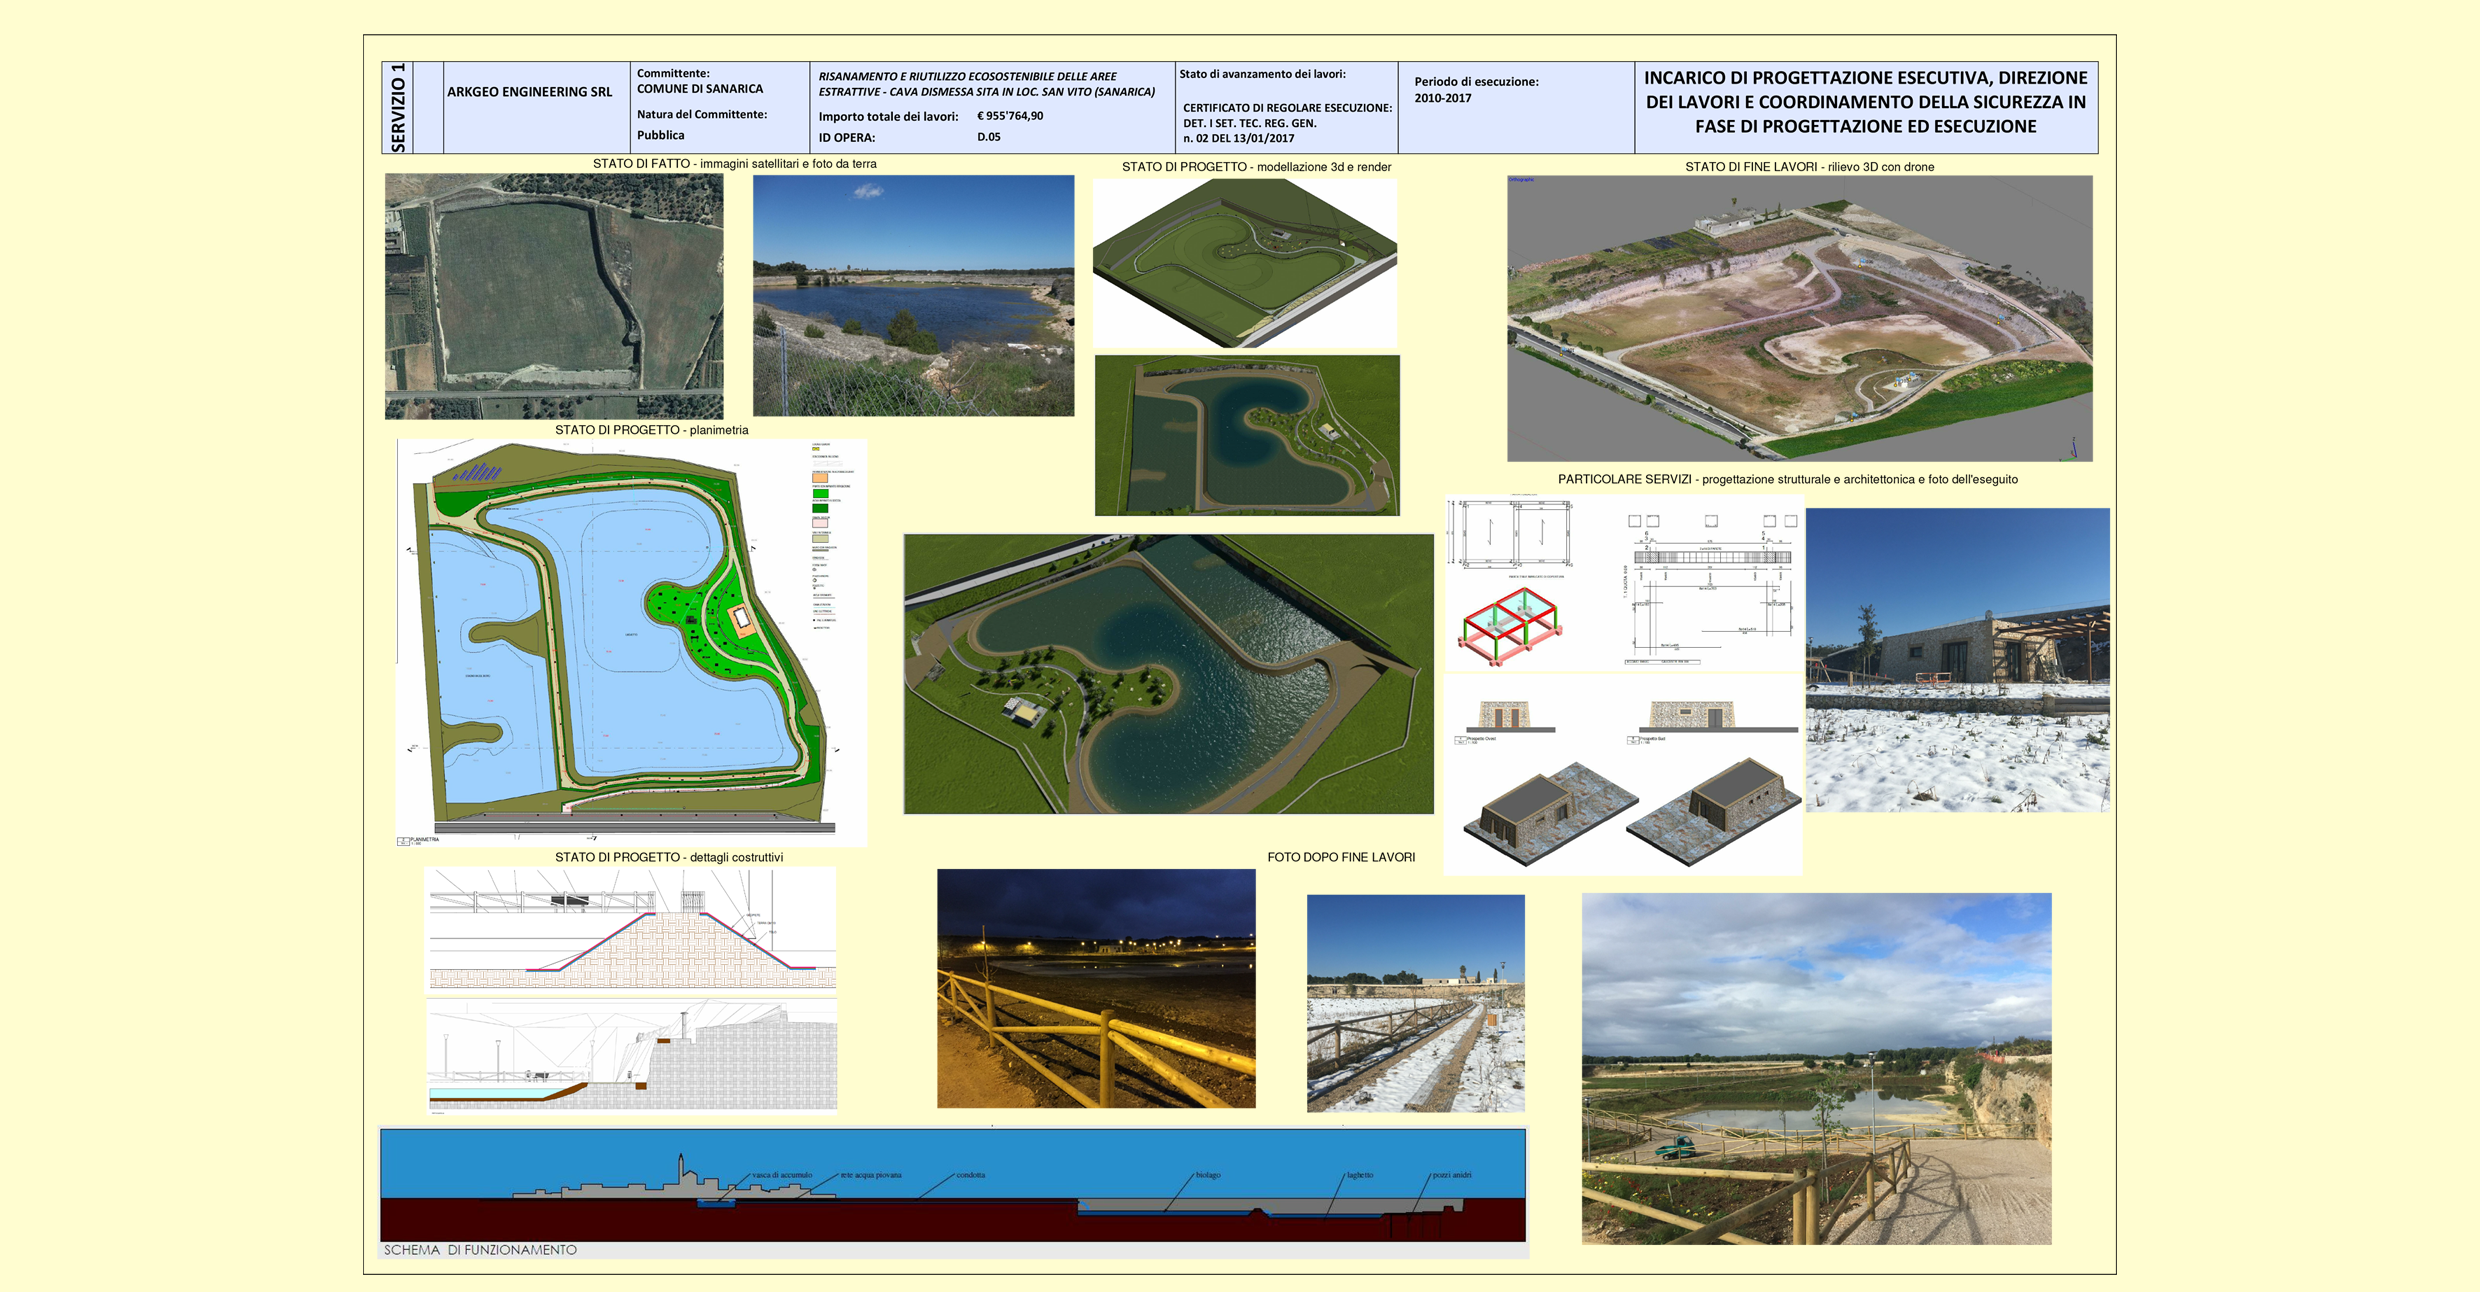2480x1292 pixels.
Task: Click 'rete acqua piovana' label in schema
Action: [x=871, y=1175]
